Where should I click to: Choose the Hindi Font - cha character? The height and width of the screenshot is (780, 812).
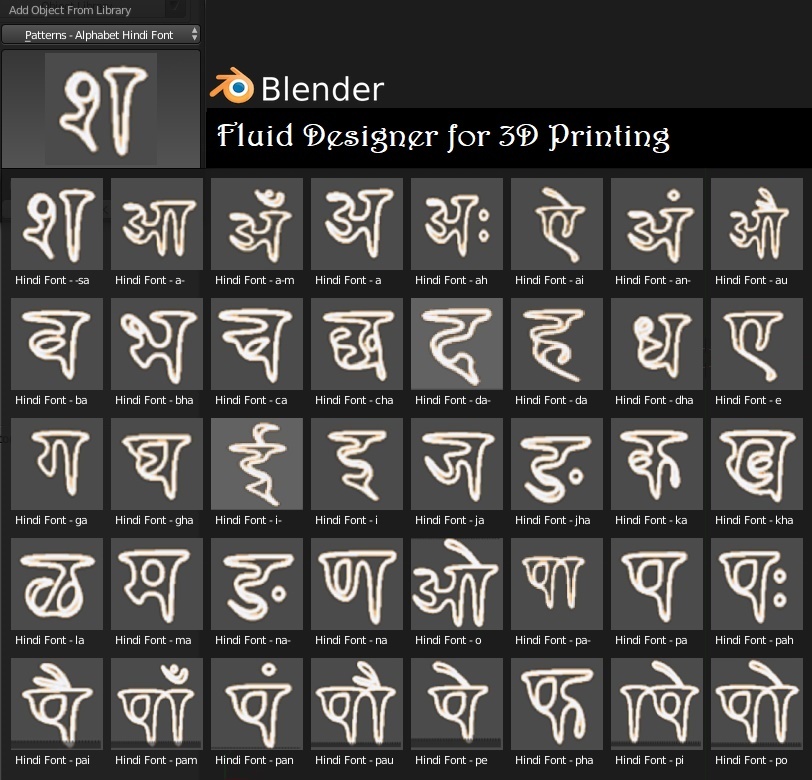357,344
